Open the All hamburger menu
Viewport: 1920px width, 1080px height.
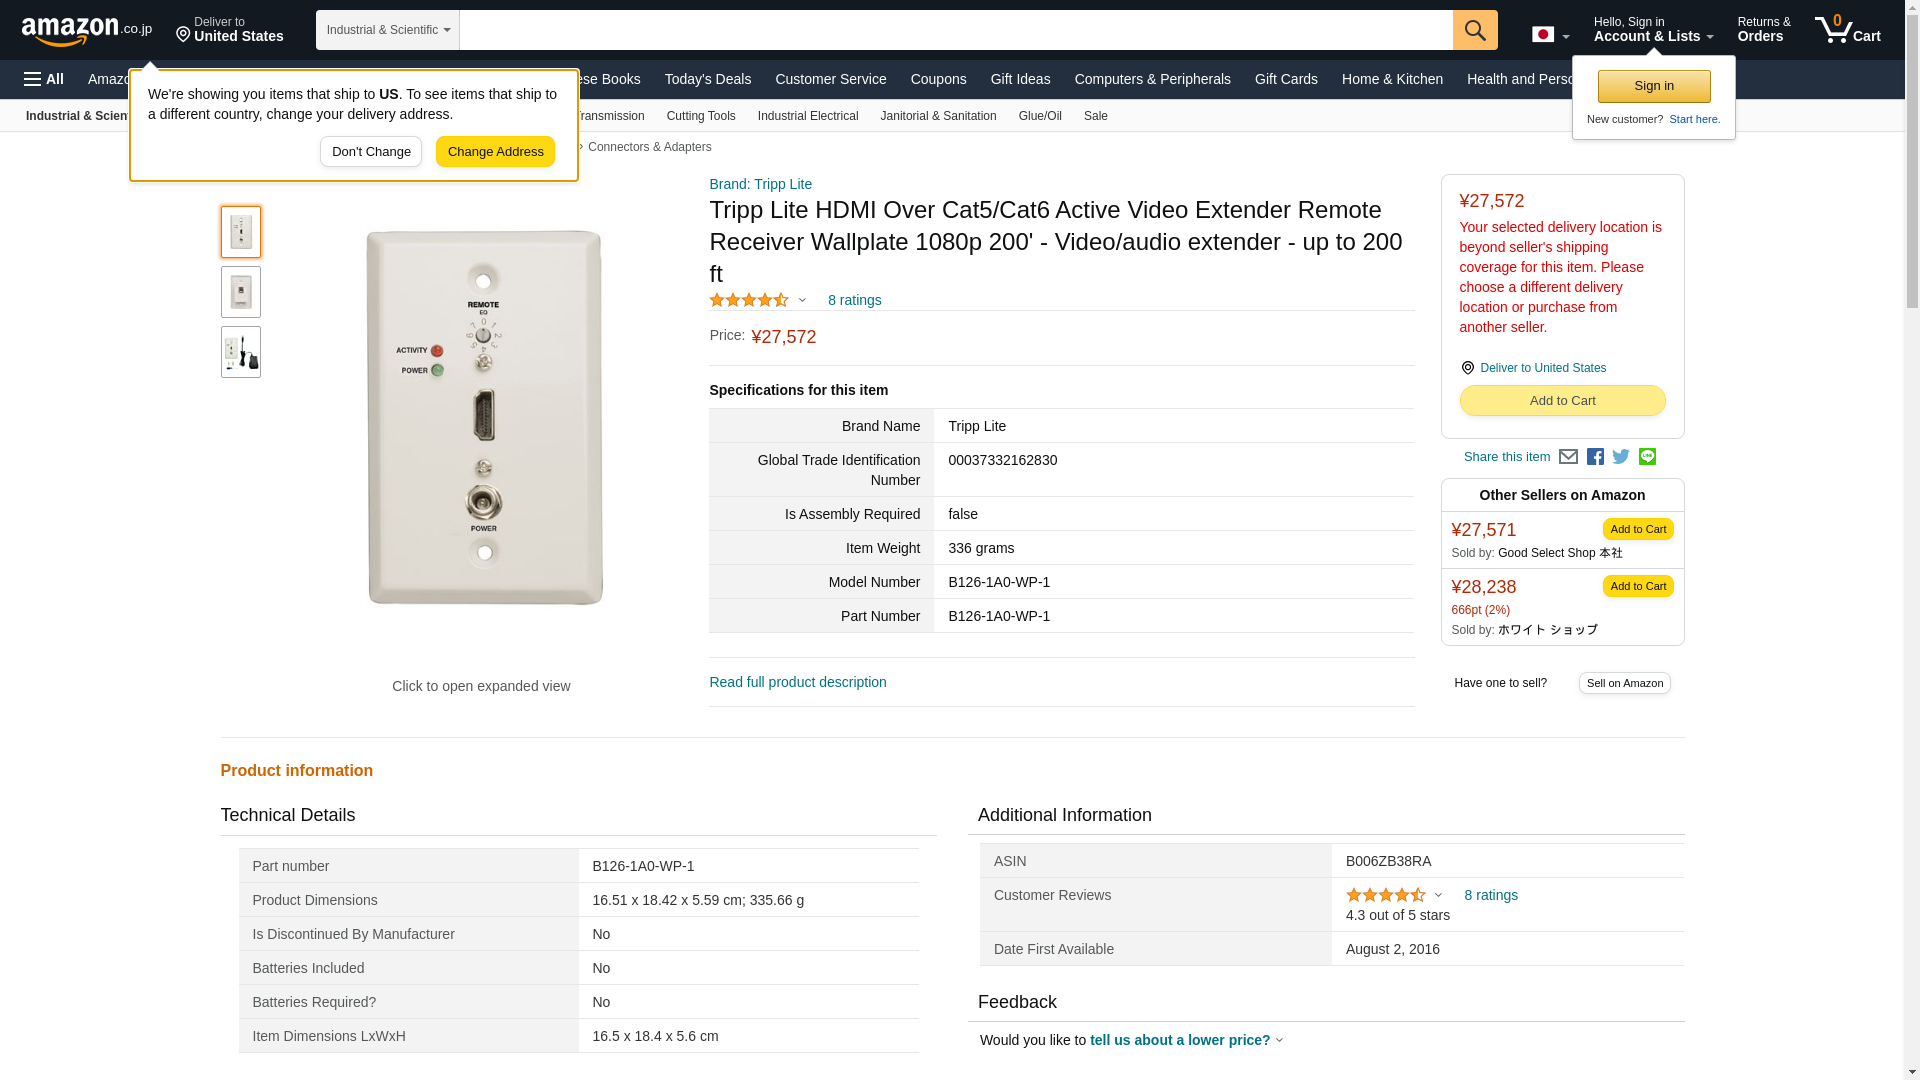[x=44, y=79]
